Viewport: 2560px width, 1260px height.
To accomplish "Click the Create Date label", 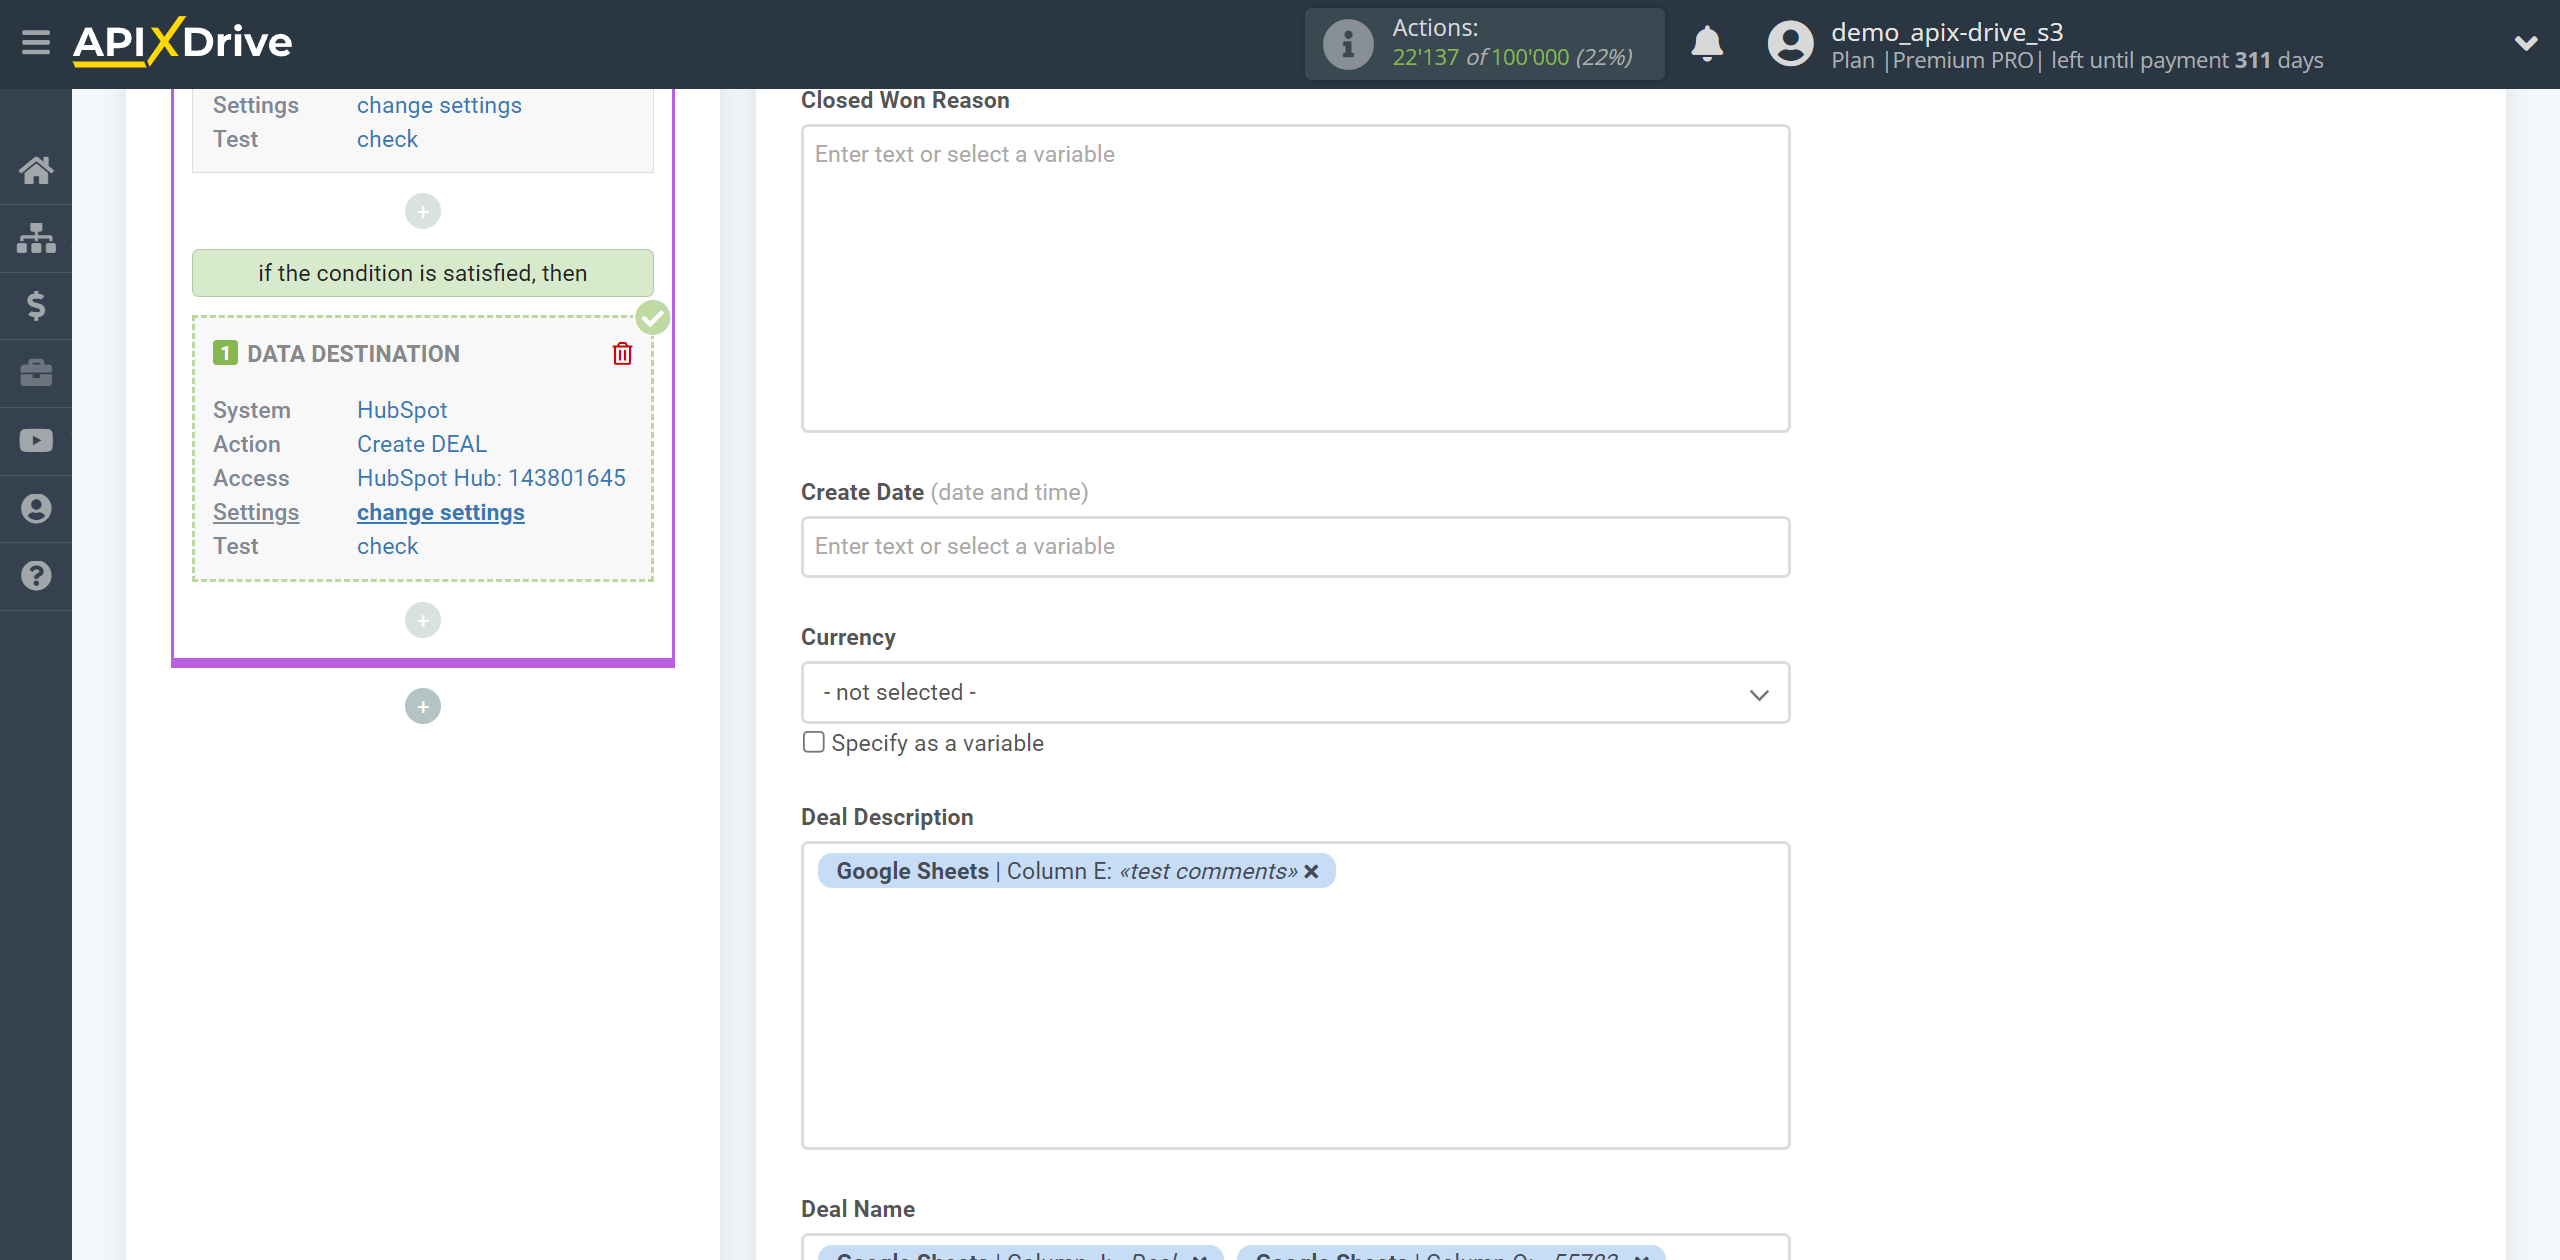I will coord(862,492).
